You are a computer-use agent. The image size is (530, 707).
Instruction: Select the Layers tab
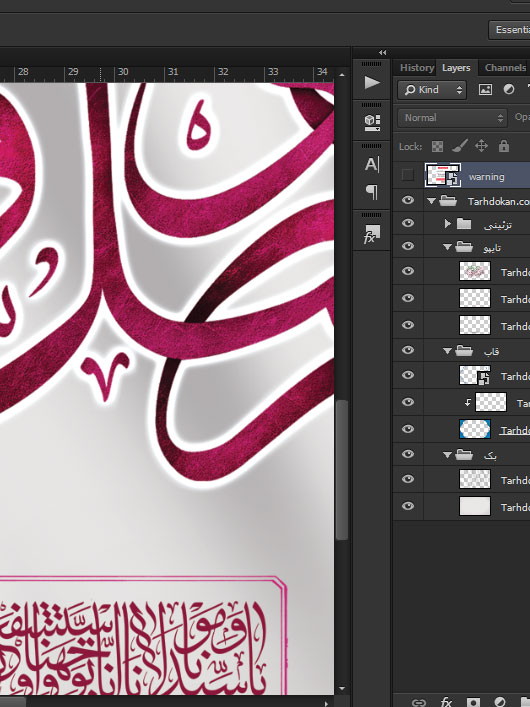[456, 68]
